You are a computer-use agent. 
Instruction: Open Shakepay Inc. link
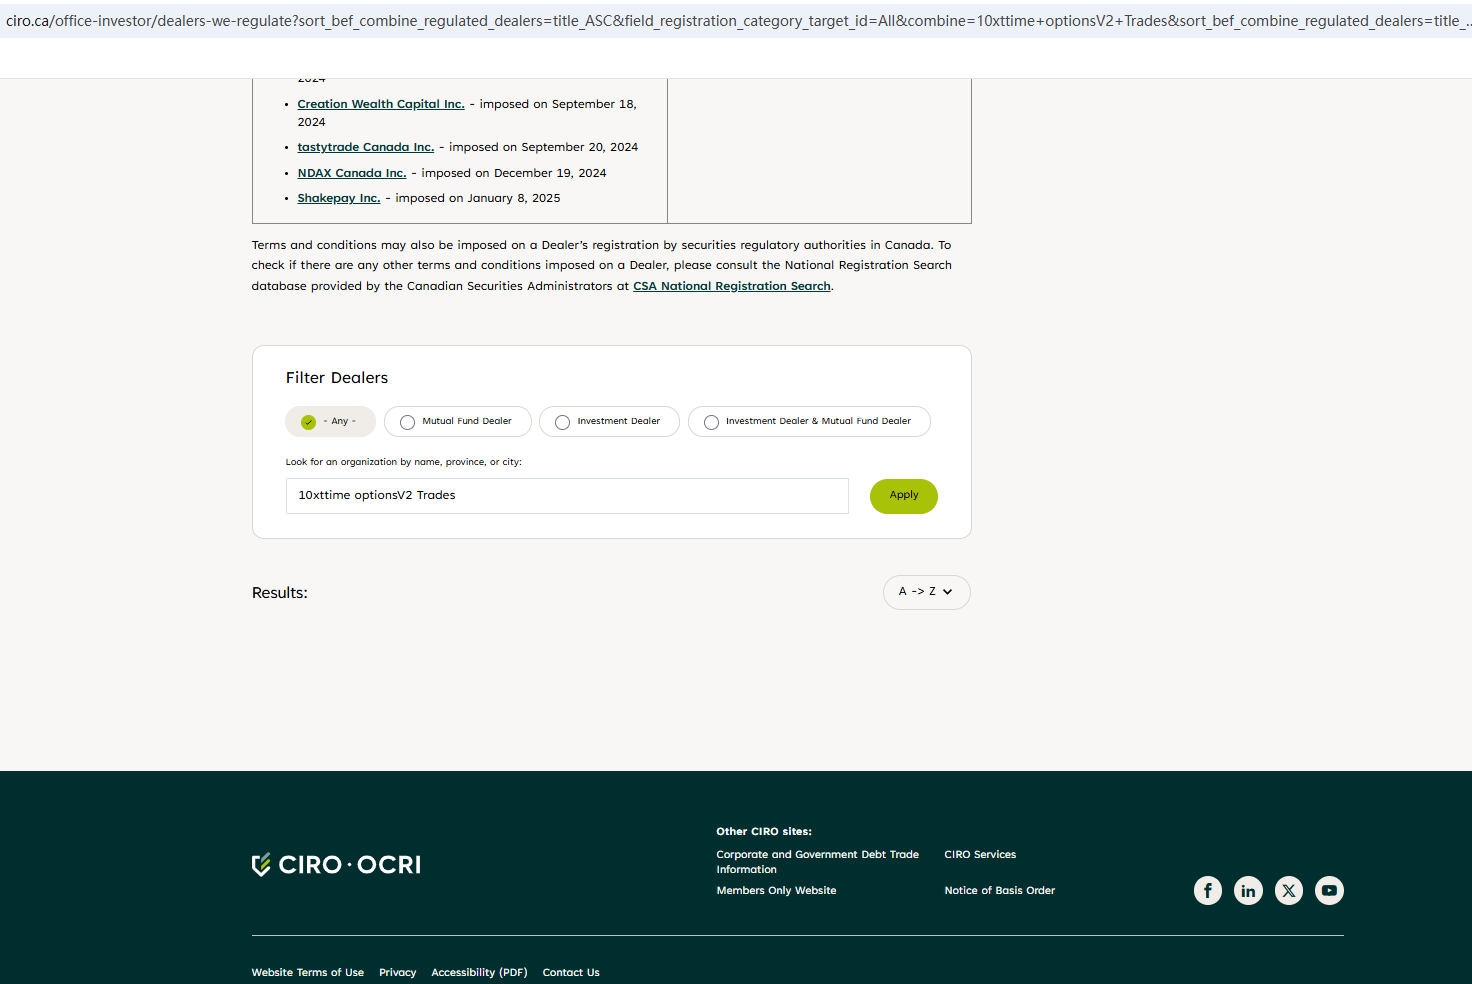(x=339, y=198)
